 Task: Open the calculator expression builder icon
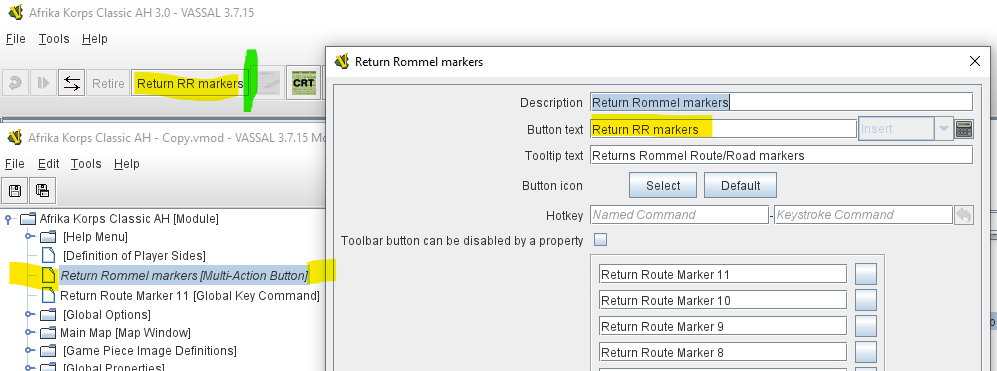964,129
